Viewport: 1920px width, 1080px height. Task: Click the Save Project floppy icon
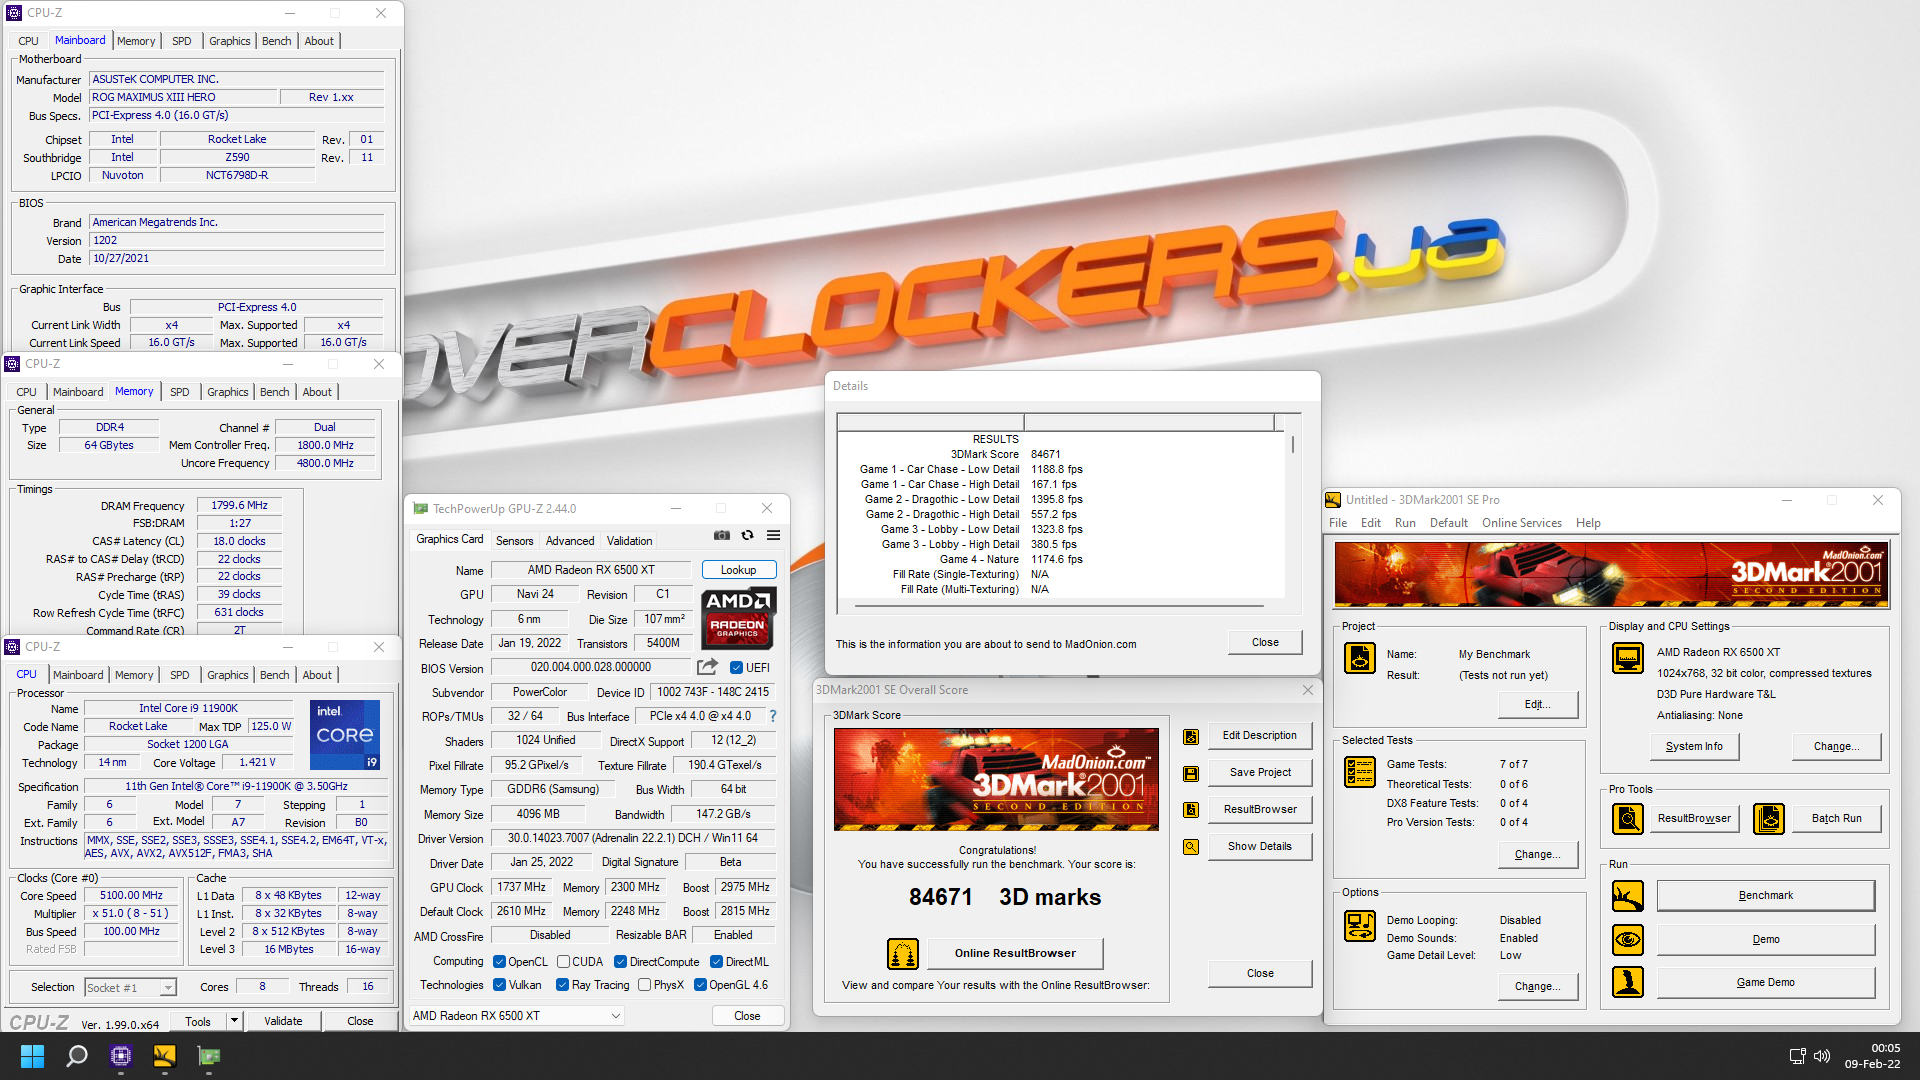coord(1191,773)
